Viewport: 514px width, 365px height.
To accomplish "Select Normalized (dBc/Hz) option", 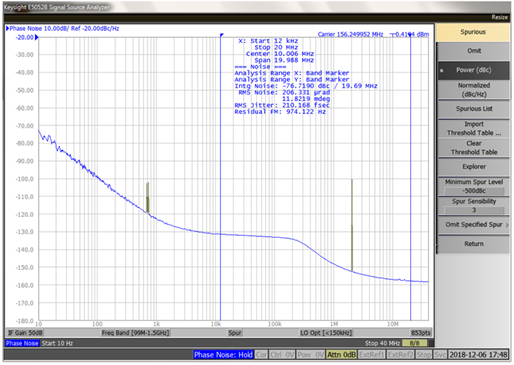I will (x=474, y=90).
